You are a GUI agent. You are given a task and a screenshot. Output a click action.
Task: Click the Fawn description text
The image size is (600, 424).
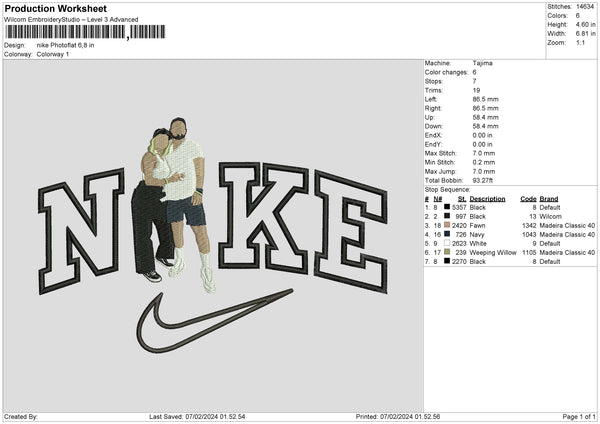point(477,226)
